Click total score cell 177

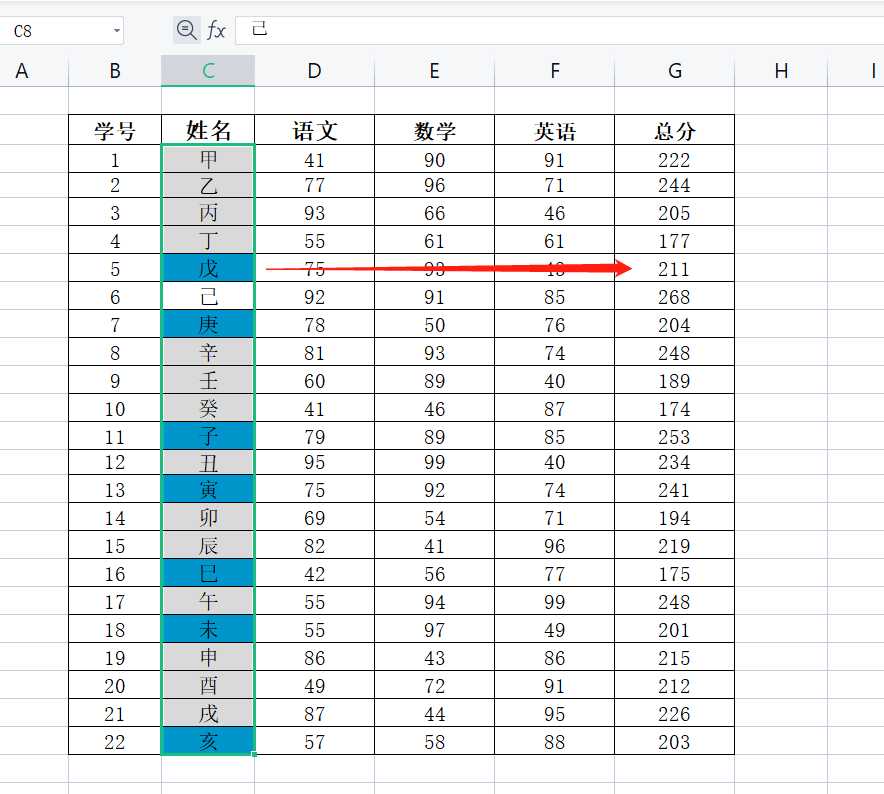pyautogui.click(x=675, y=240)
